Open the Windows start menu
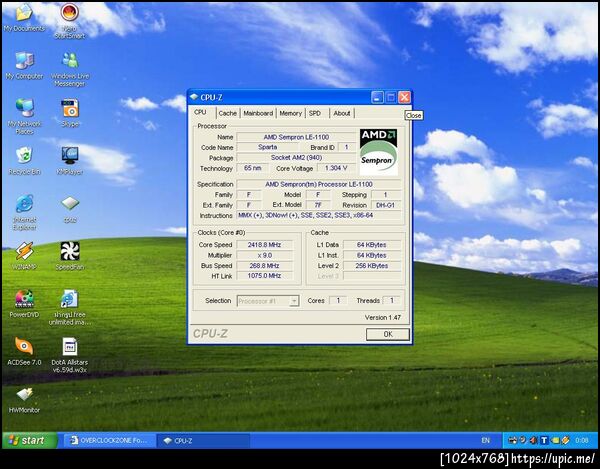Image resolution: width=600 pixels, height=469 pixels. pos(29,440)
